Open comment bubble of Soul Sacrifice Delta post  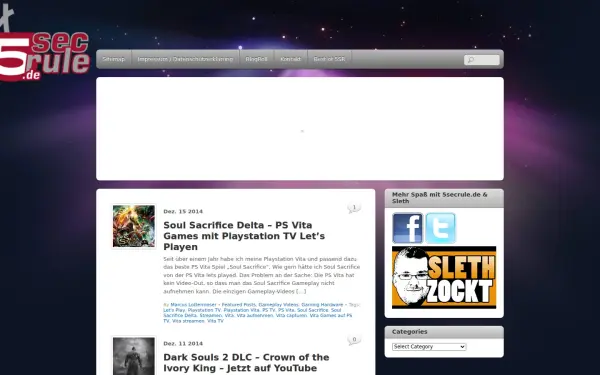(354, 208)
